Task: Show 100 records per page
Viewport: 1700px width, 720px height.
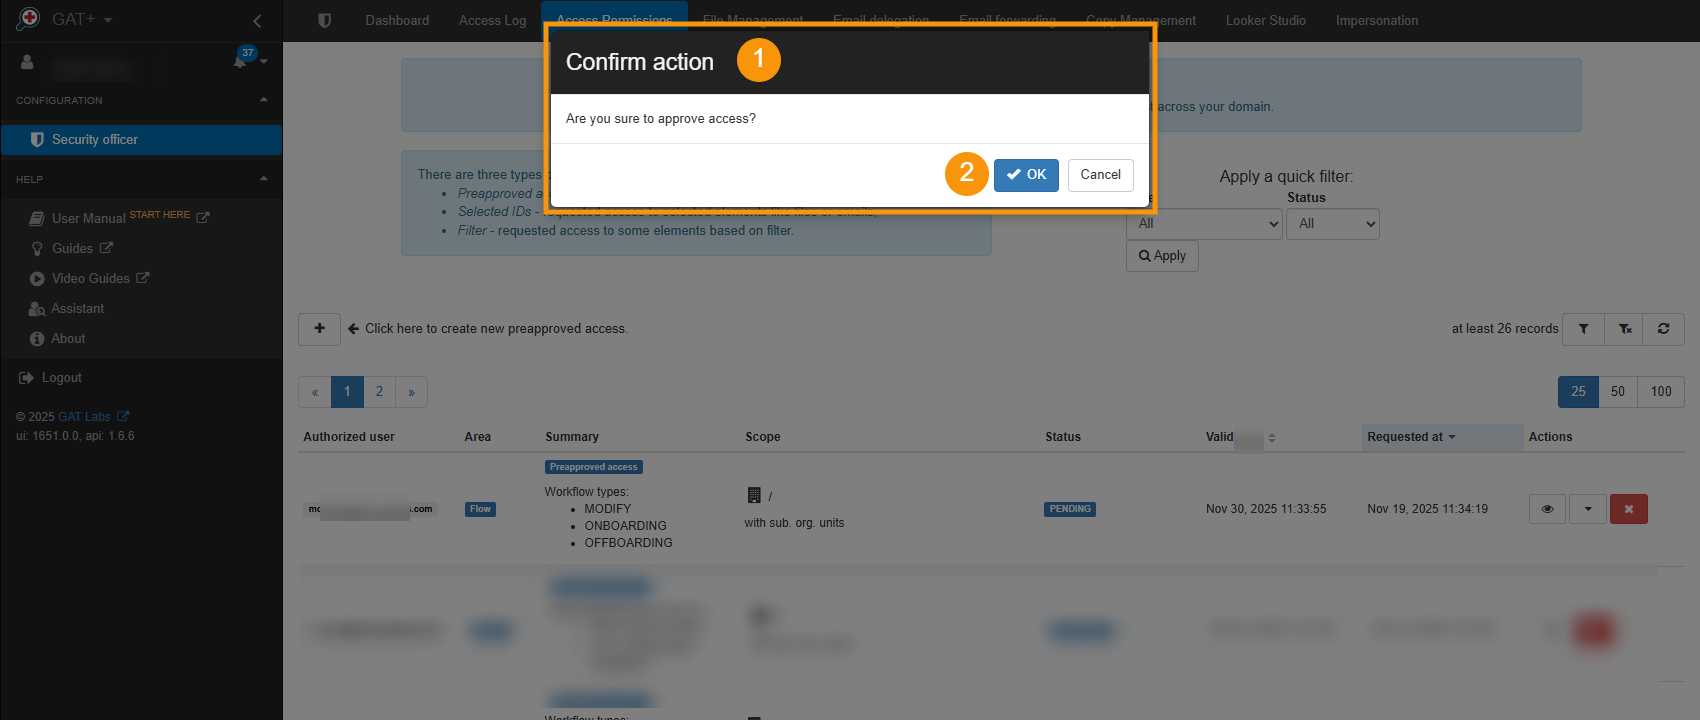Action: pos(1660,392)
